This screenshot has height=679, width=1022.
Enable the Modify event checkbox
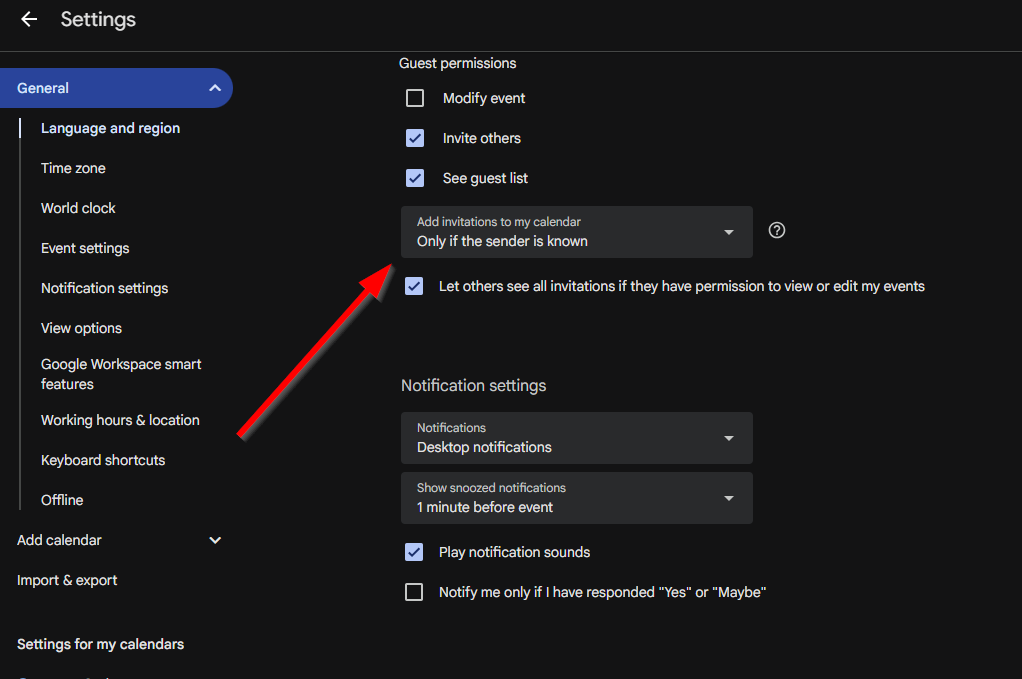tap(415, 98)
